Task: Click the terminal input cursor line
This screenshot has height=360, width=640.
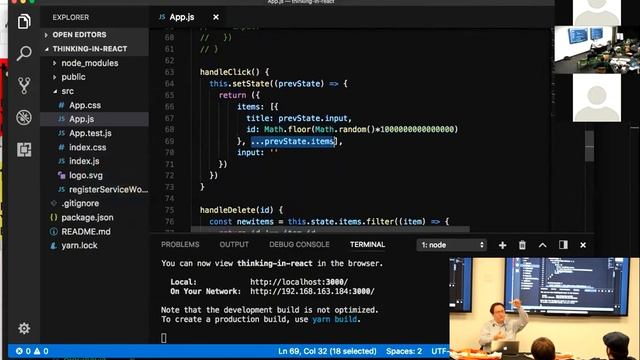Action: click(x=164, y=338)
